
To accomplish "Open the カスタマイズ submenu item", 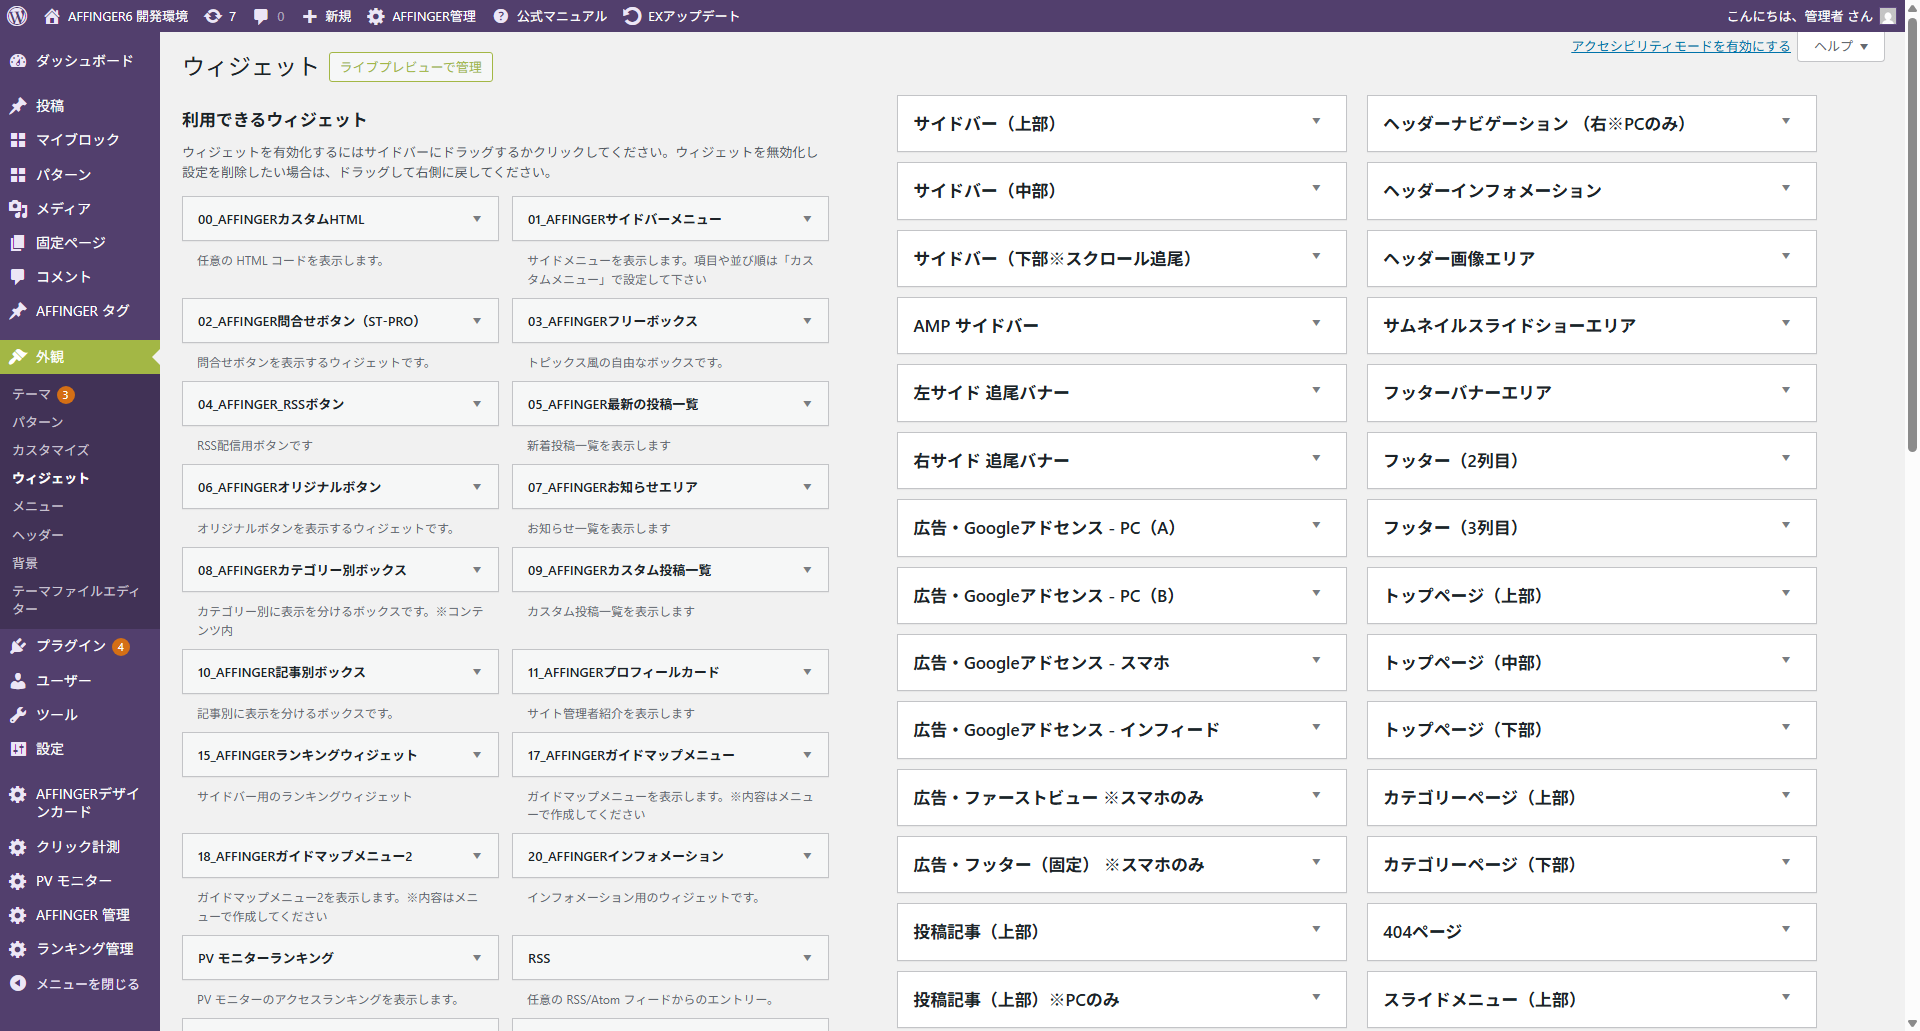I will tap(51, 450).
